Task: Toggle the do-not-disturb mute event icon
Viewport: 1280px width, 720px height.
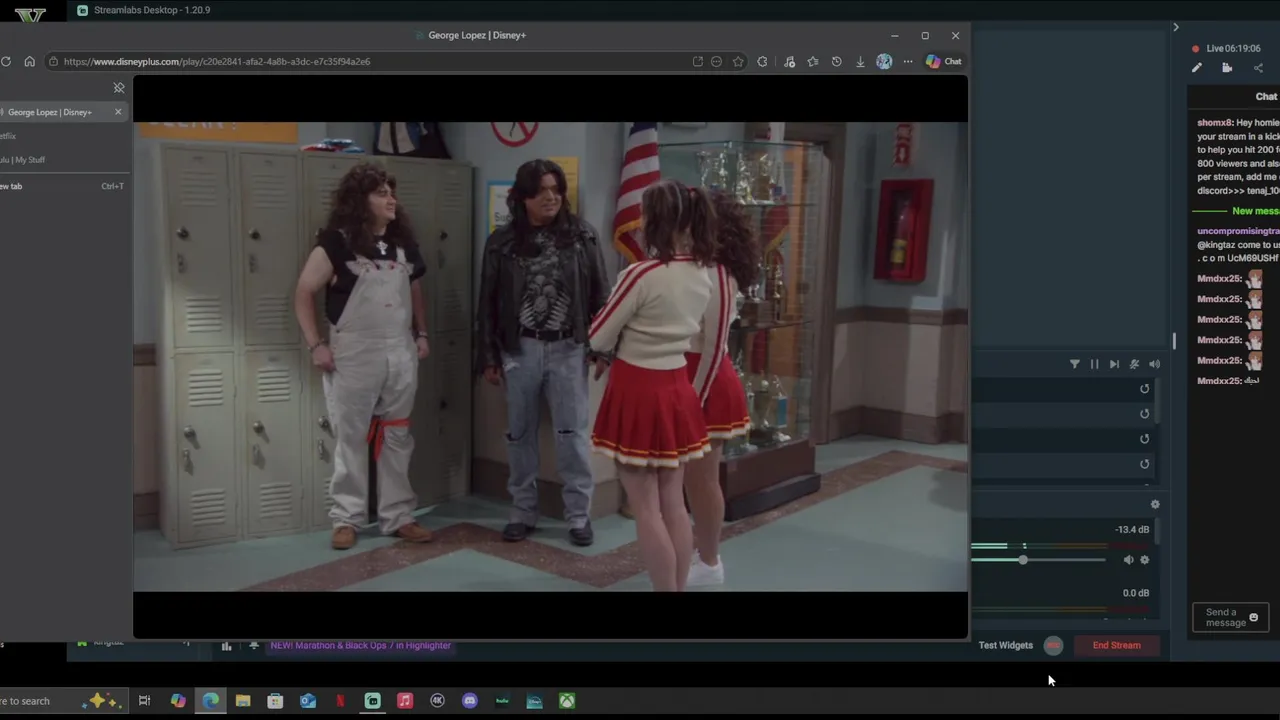Action: (1134, 364)
